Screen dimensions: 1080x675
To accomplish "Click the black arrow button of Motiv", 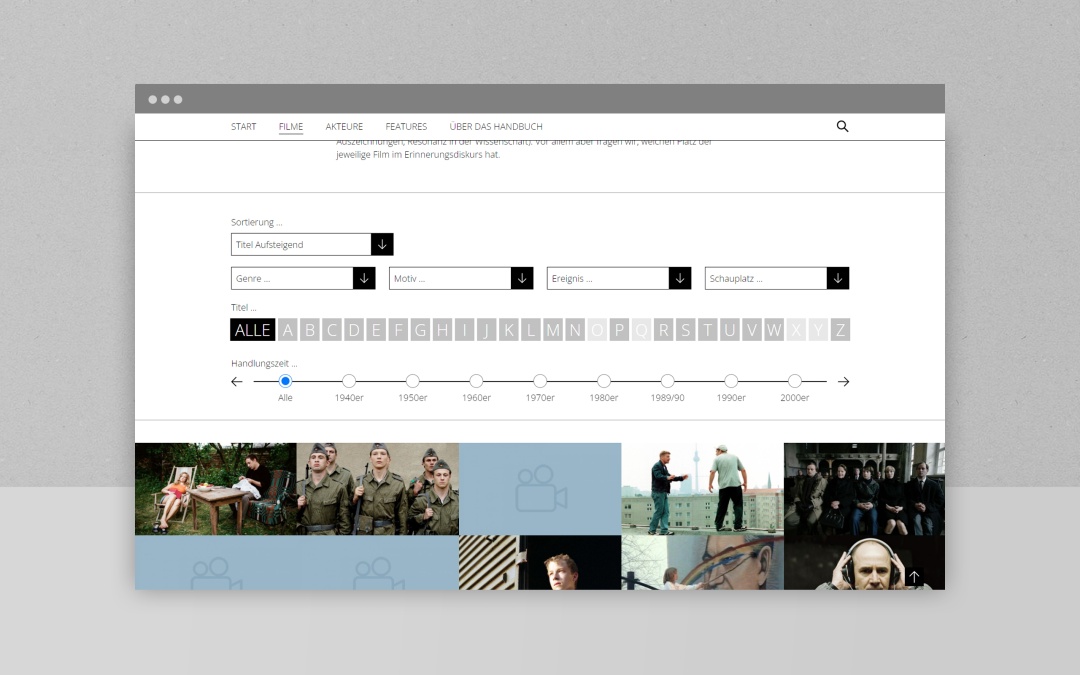I will [522, 278].
